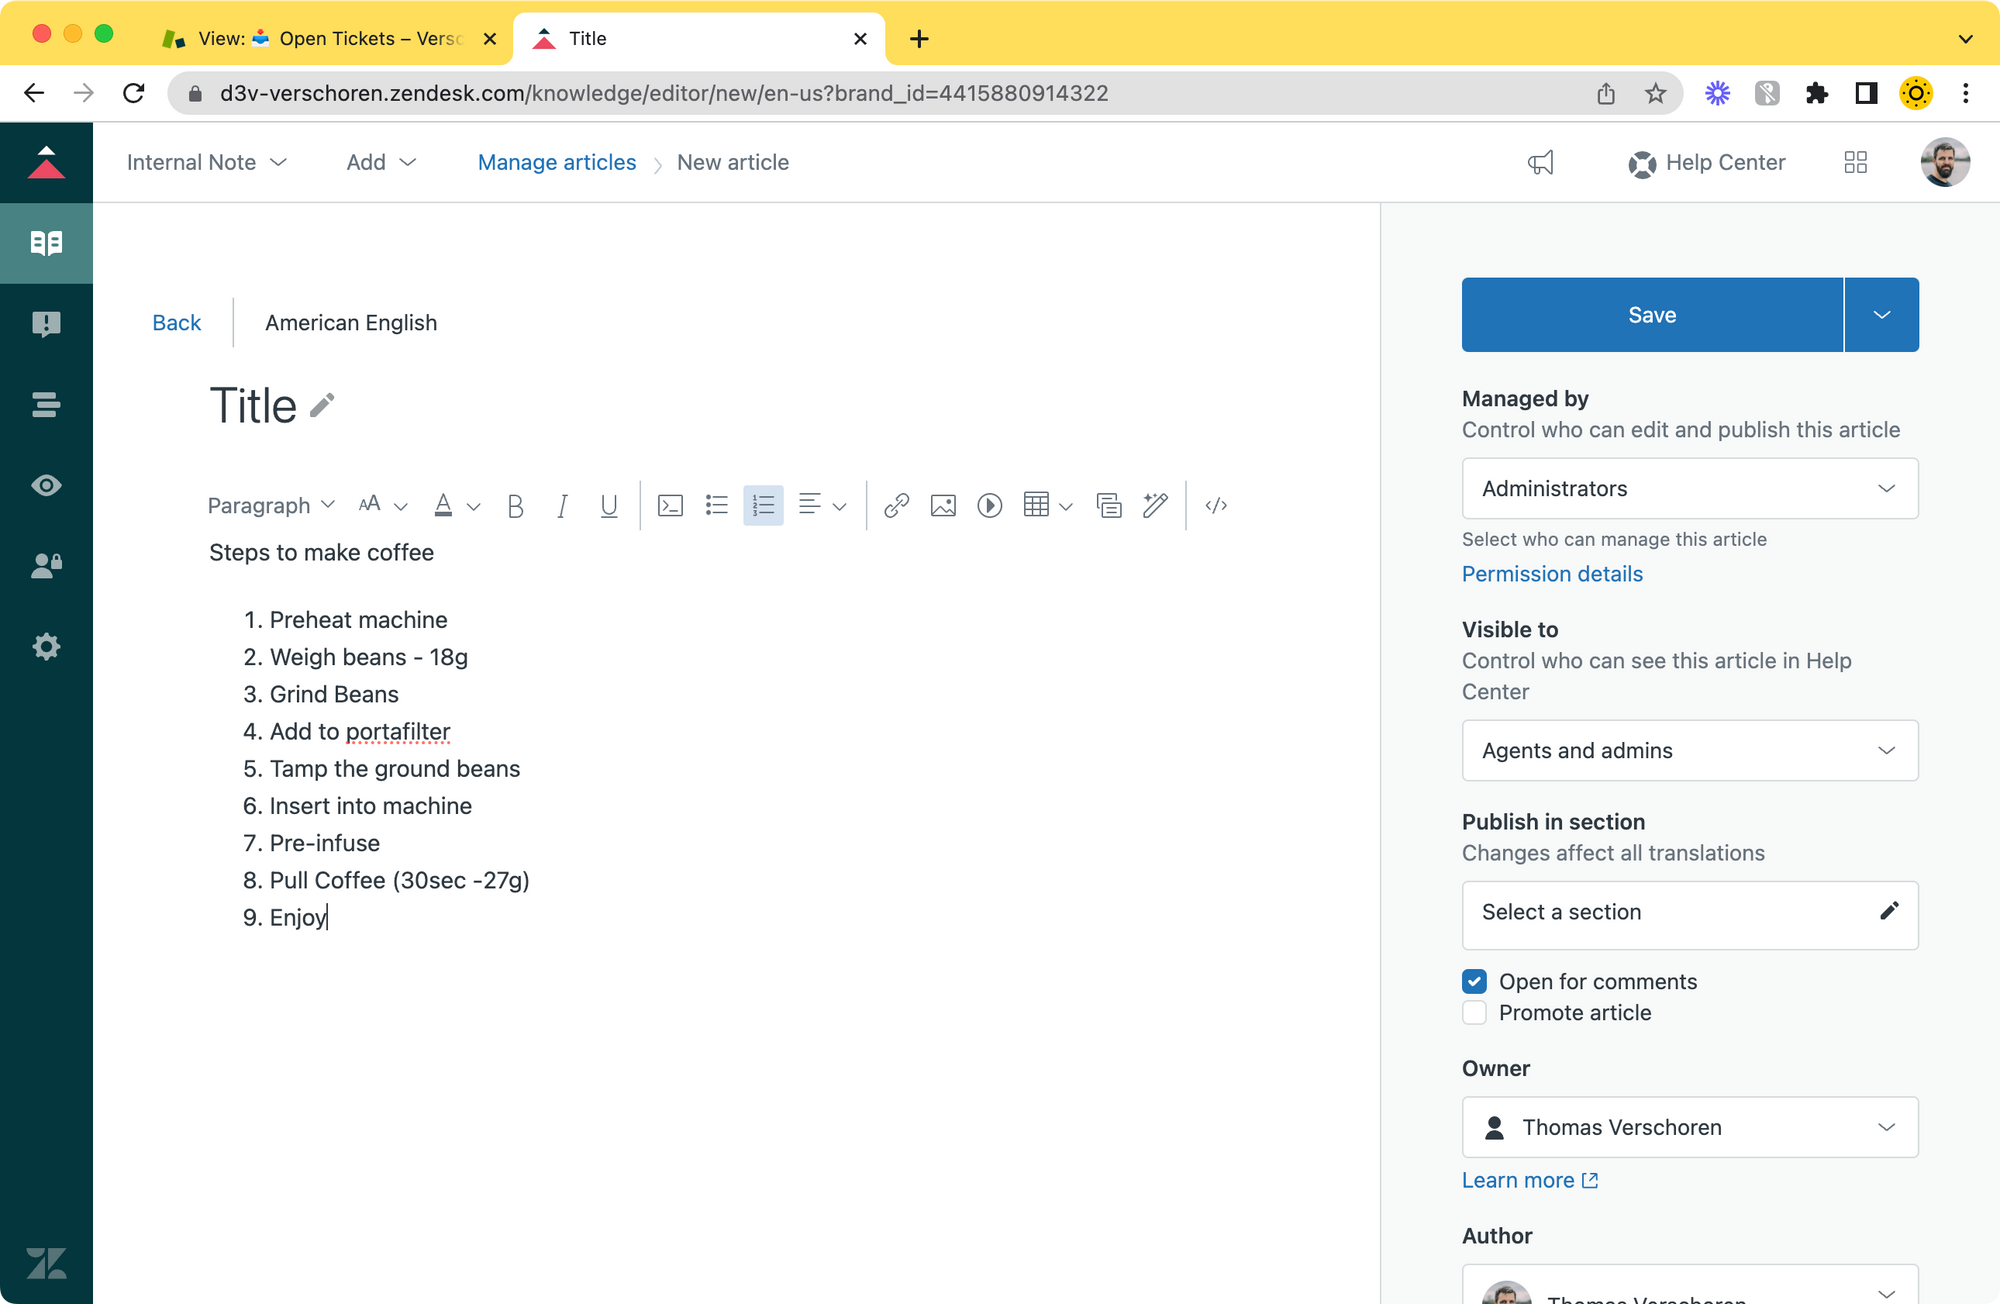This screenshot has height=1304, width=2000.
Task: Open the Add menu
Action: 380,162
